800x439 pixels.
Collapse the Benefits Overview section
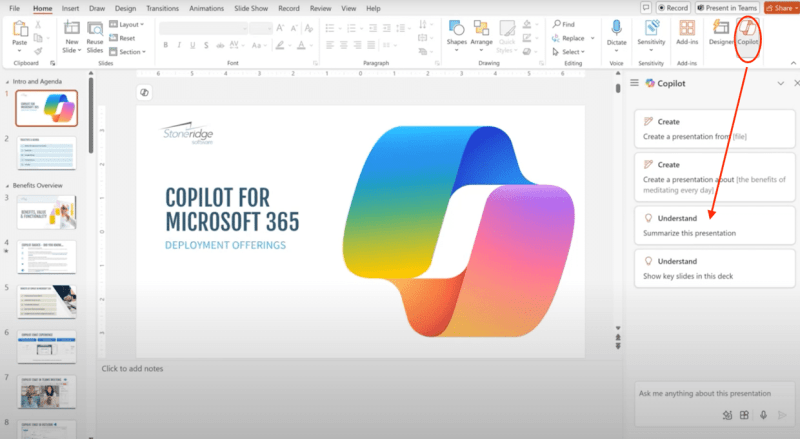(7, 186)
